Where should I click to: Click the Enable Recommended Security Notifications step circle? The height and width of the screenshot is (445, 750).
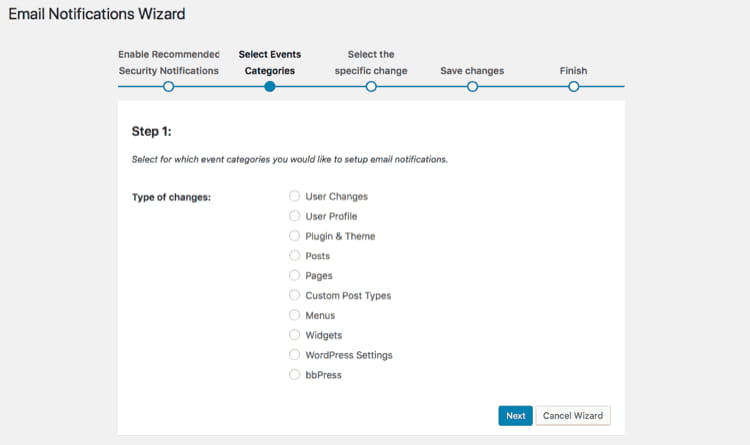(x=168, y=87)
